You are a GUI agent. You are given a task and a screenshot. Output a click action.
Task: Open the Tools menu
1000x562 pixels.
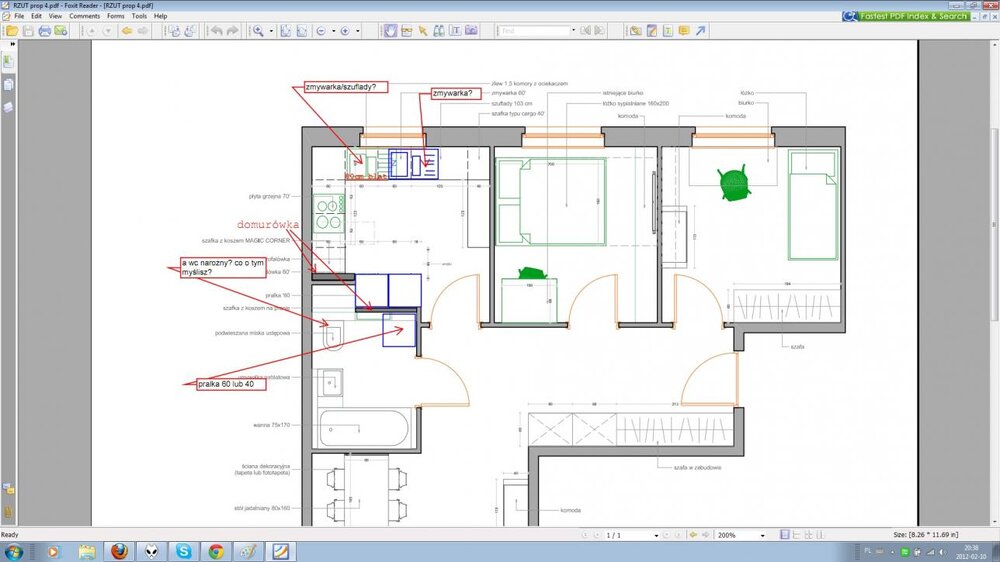[x=139, y=16]
